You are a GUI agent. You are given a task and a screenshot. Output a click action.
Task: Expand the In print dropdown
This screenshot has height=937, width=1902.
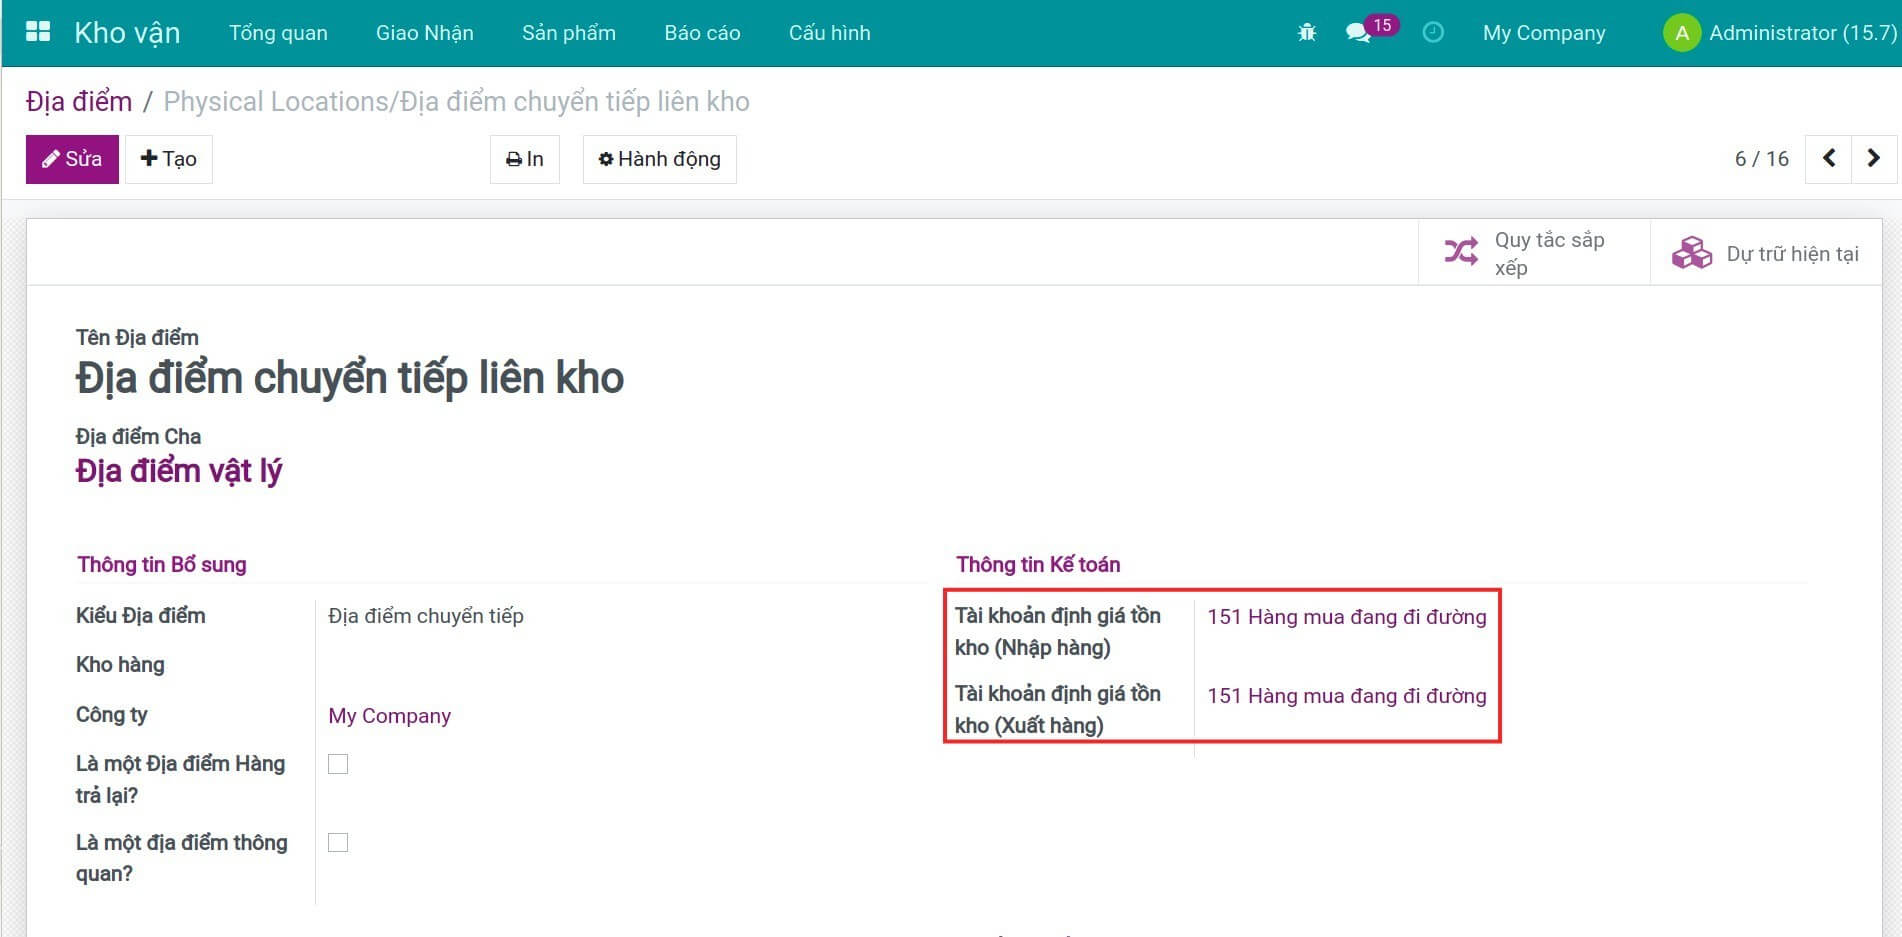[524, 159]
